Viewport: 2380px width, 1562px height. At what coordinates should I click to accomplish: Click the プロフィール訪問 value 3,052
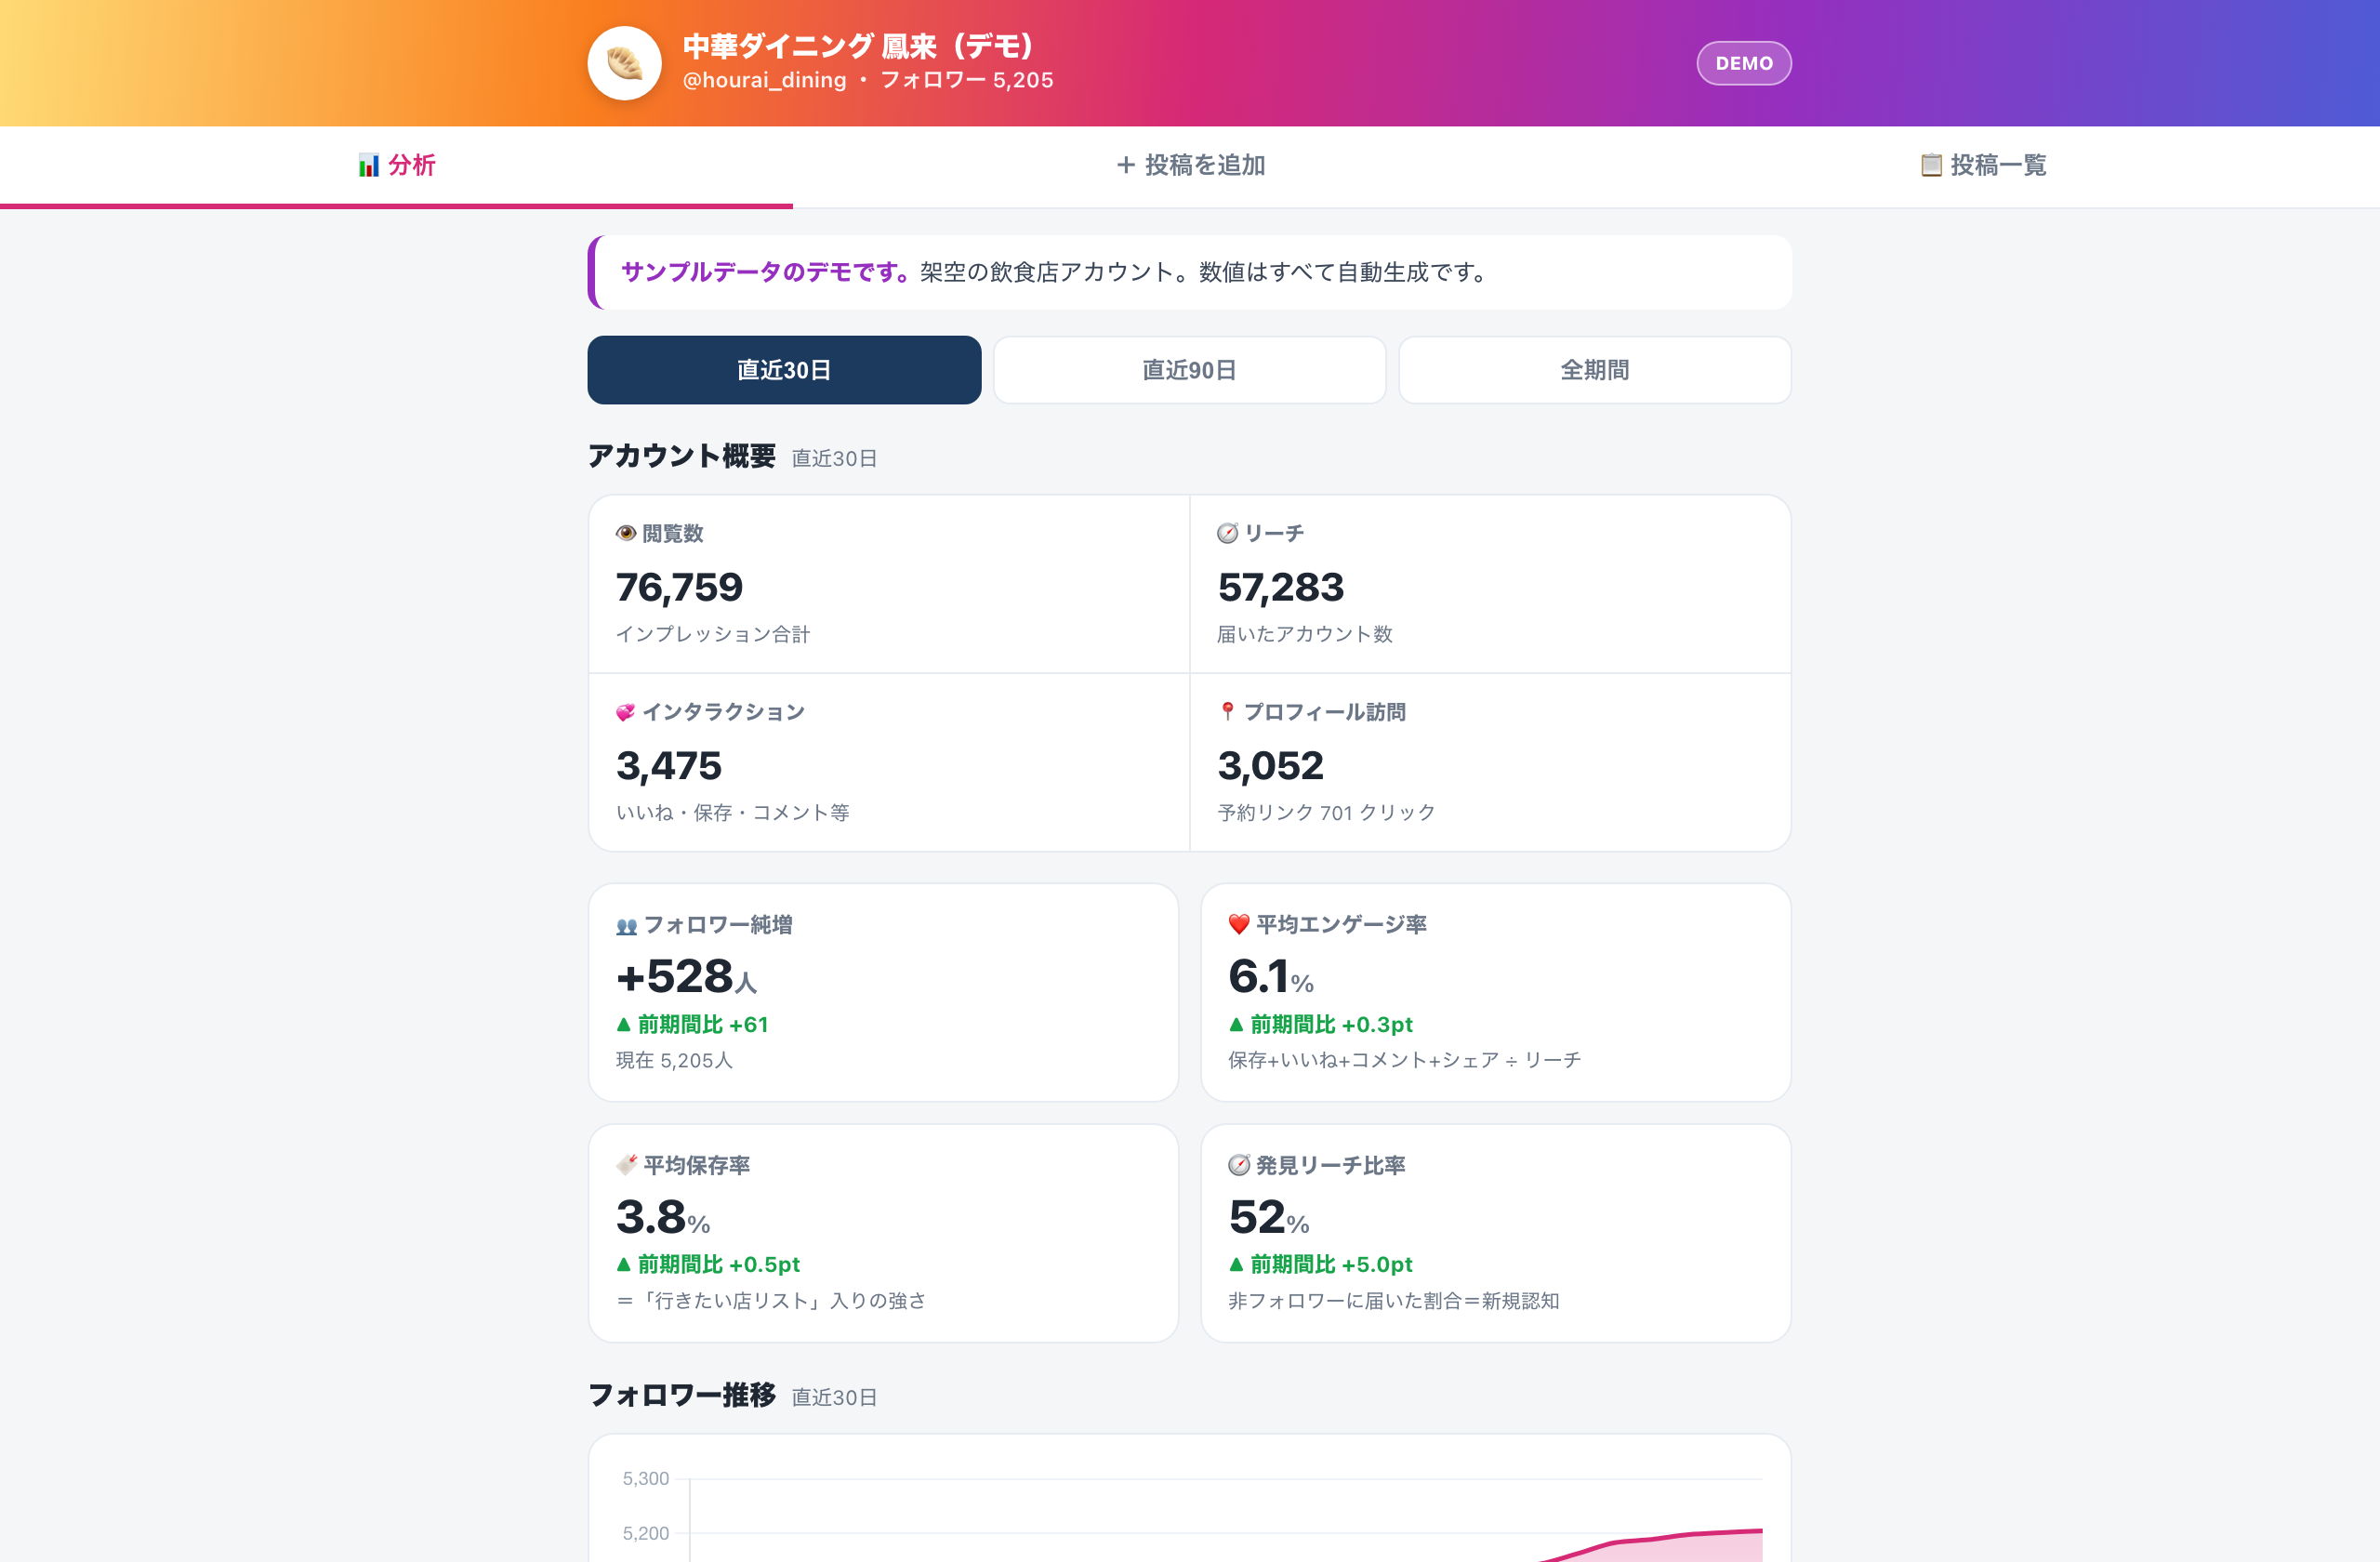1271,766
